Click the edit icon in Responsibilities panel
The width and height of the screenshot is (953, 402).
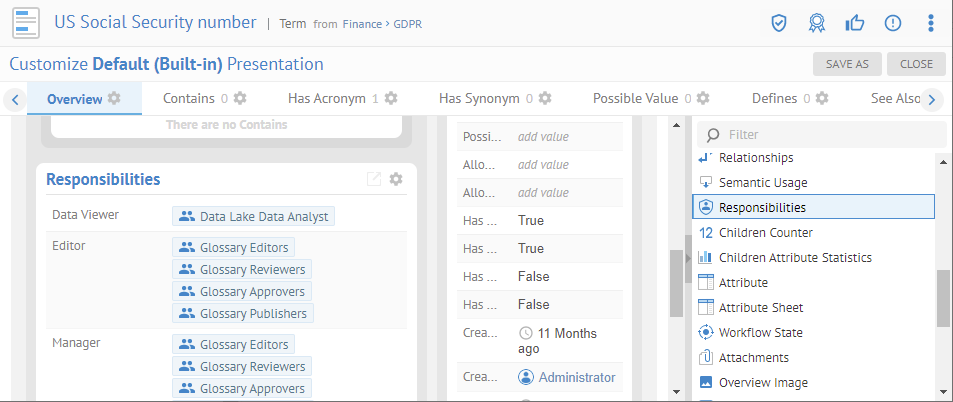pos(374,179)
